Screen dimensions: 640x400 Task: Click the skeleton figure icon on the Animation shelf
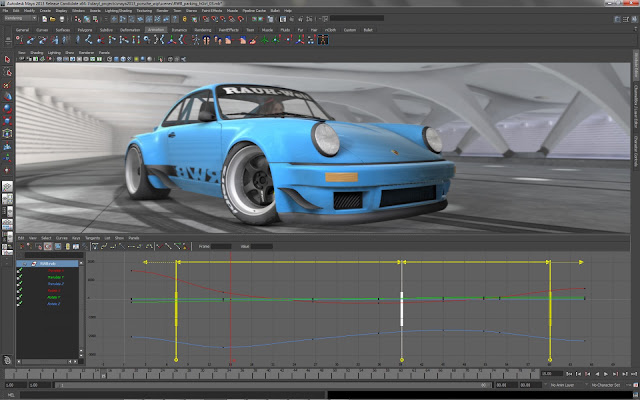coord(196,40)
